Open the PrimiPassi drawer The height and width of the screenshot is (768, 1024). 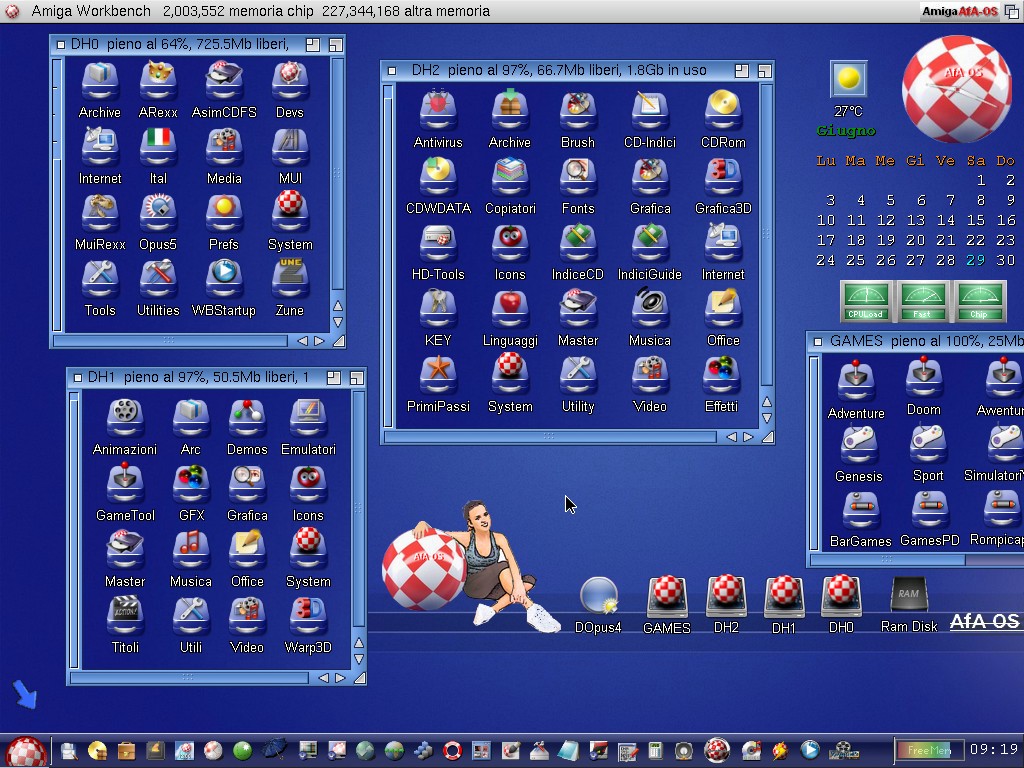[x=438, y=374]
